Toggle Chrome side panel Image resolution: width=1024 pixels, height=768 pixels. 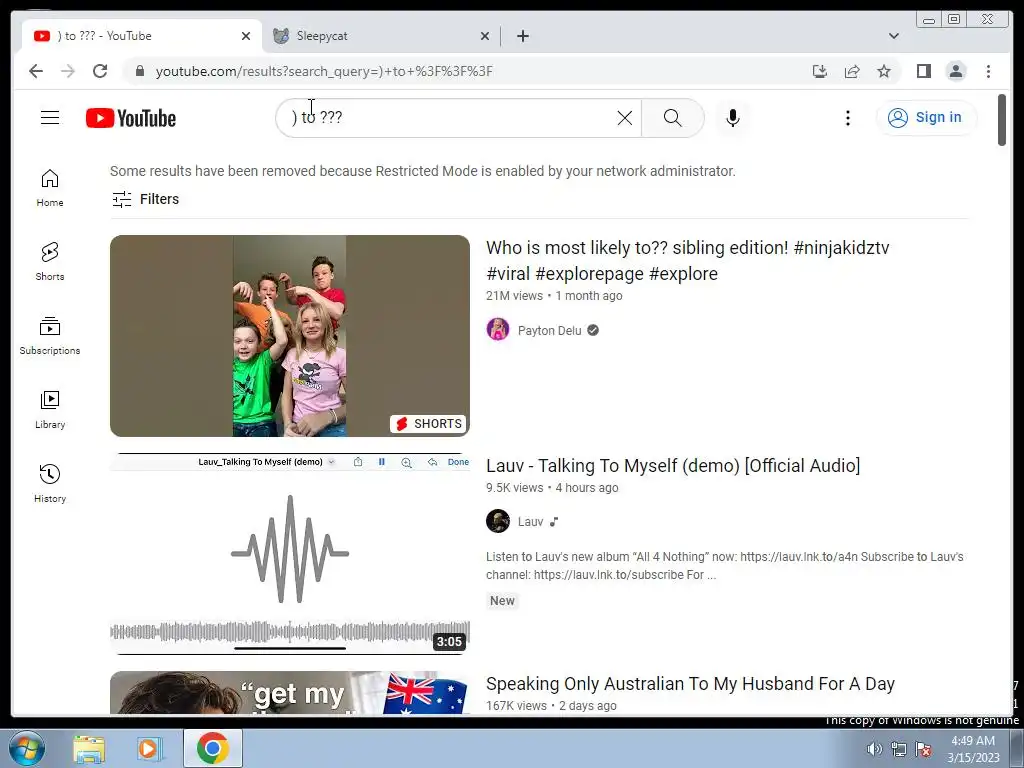[923, 71]
